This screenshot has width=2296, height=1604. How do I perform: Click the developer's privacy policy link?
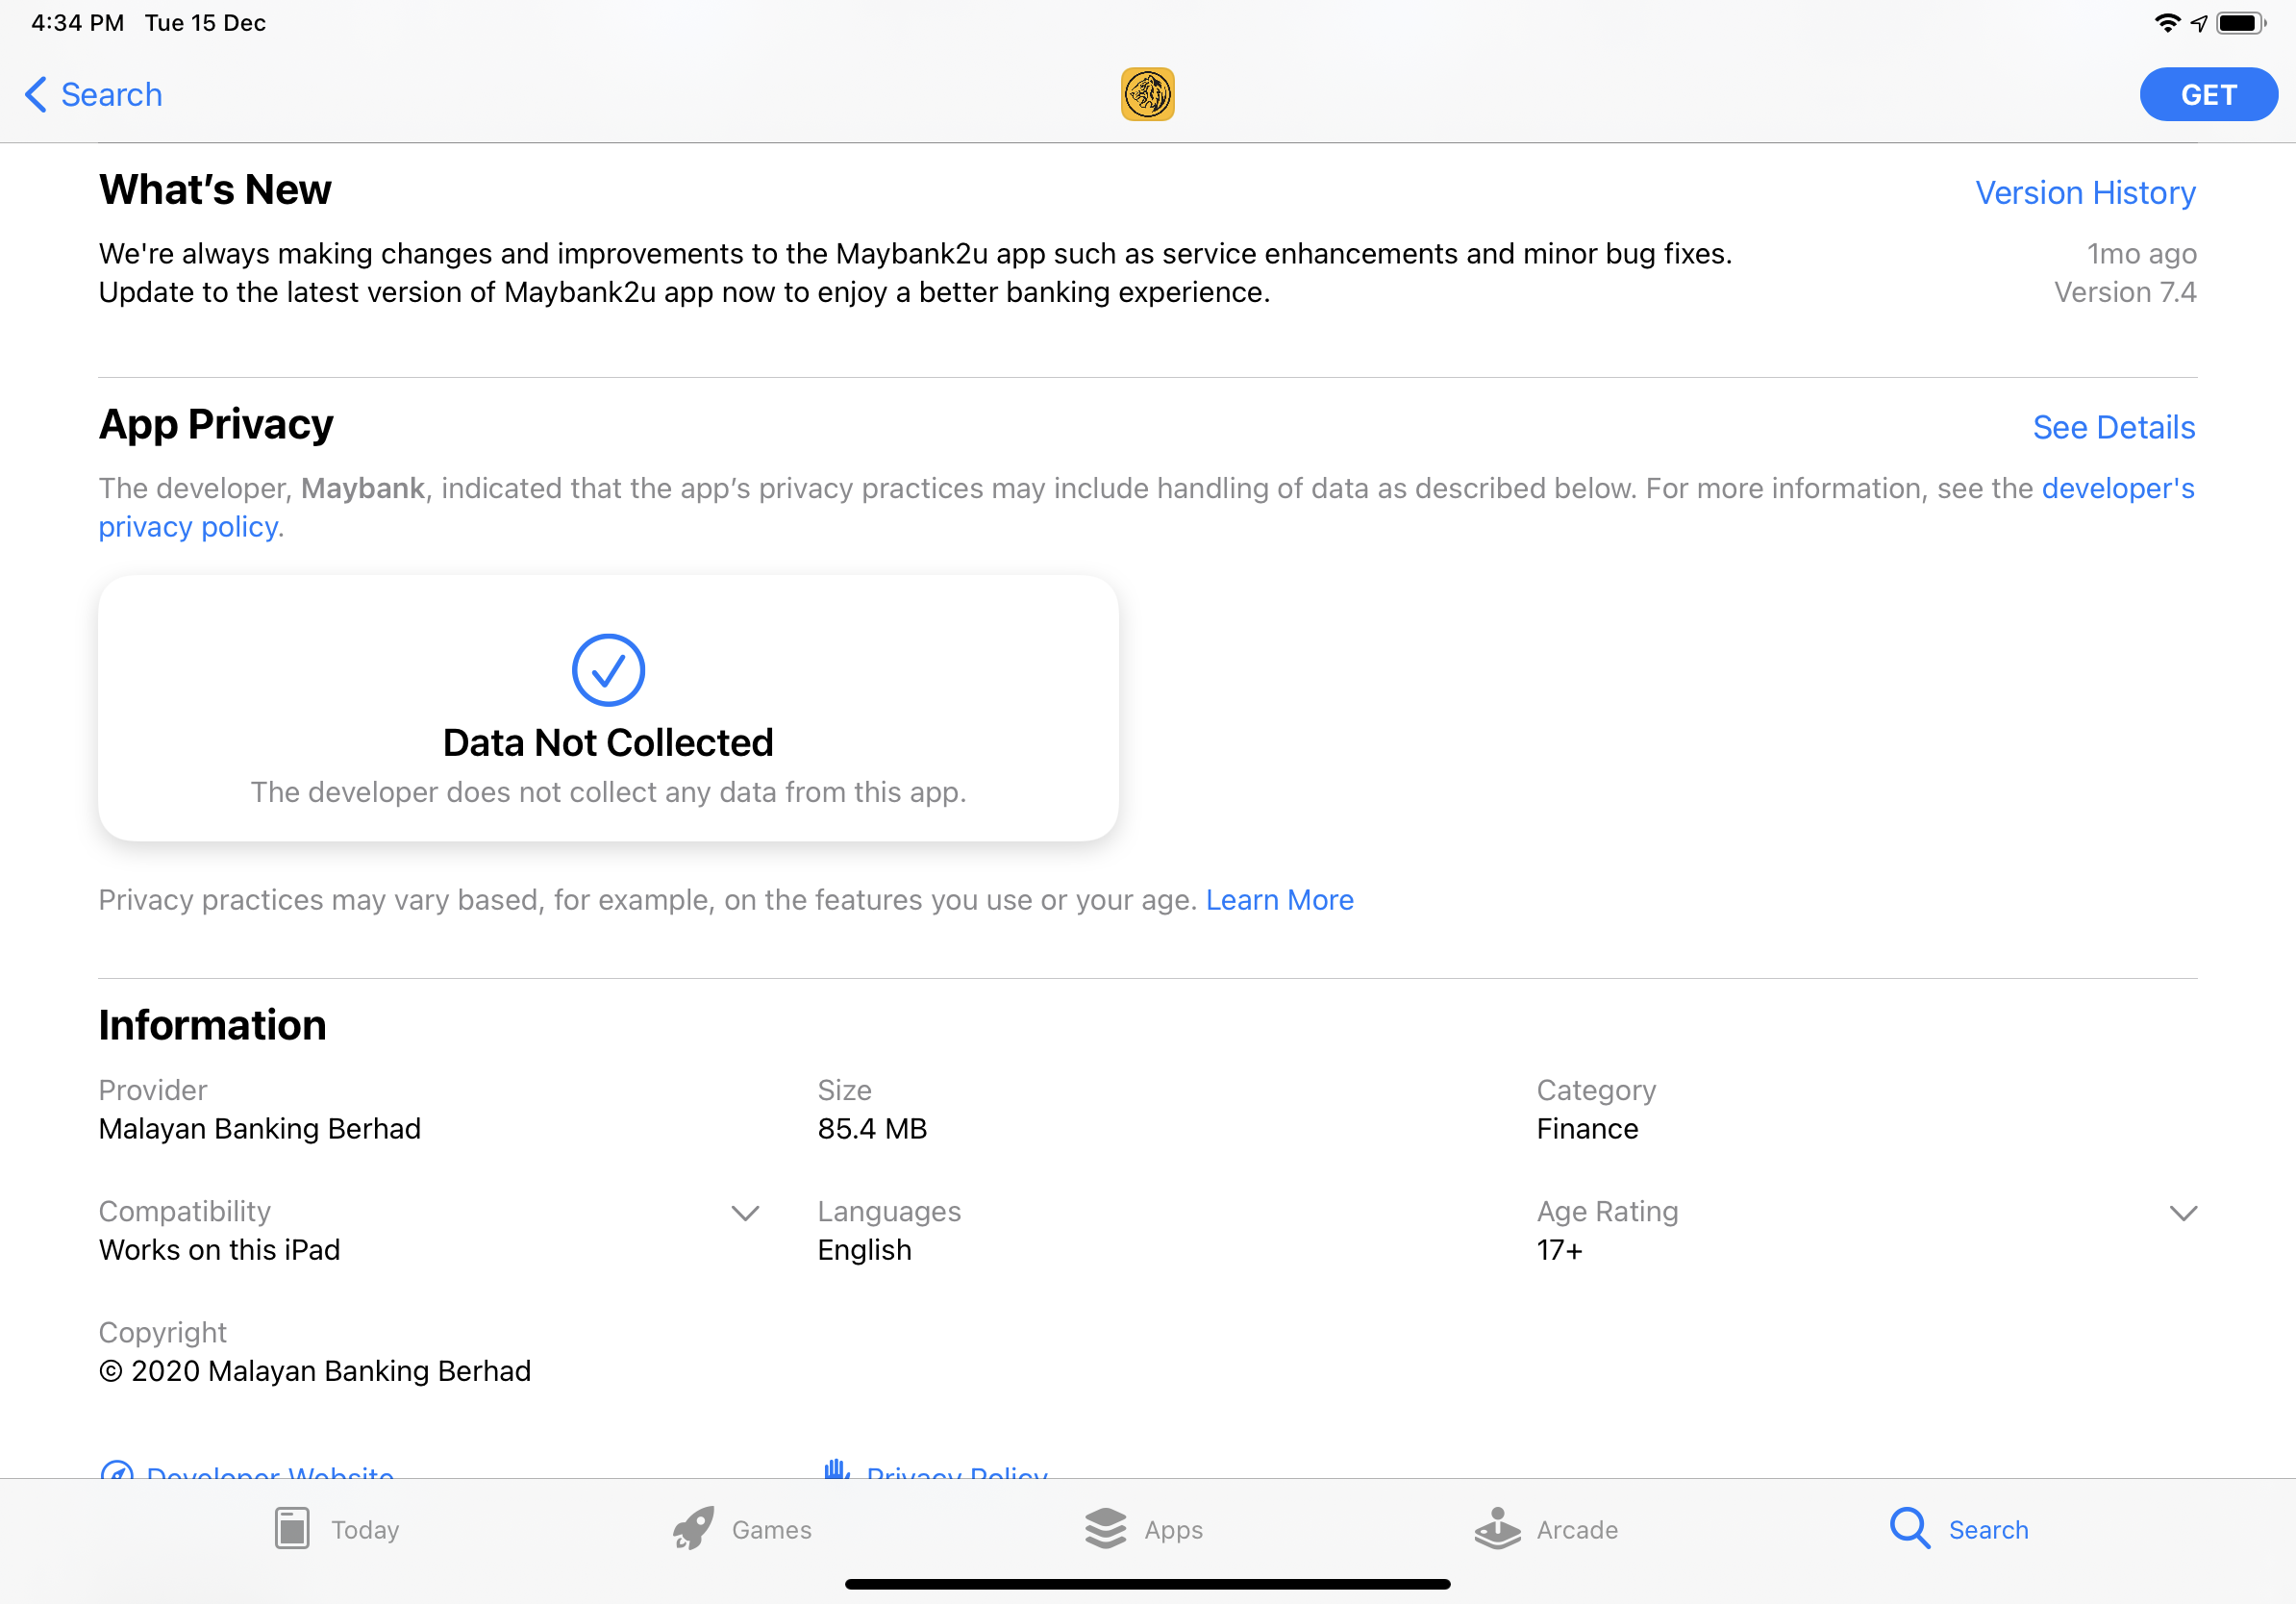(x=2117, y=488)
